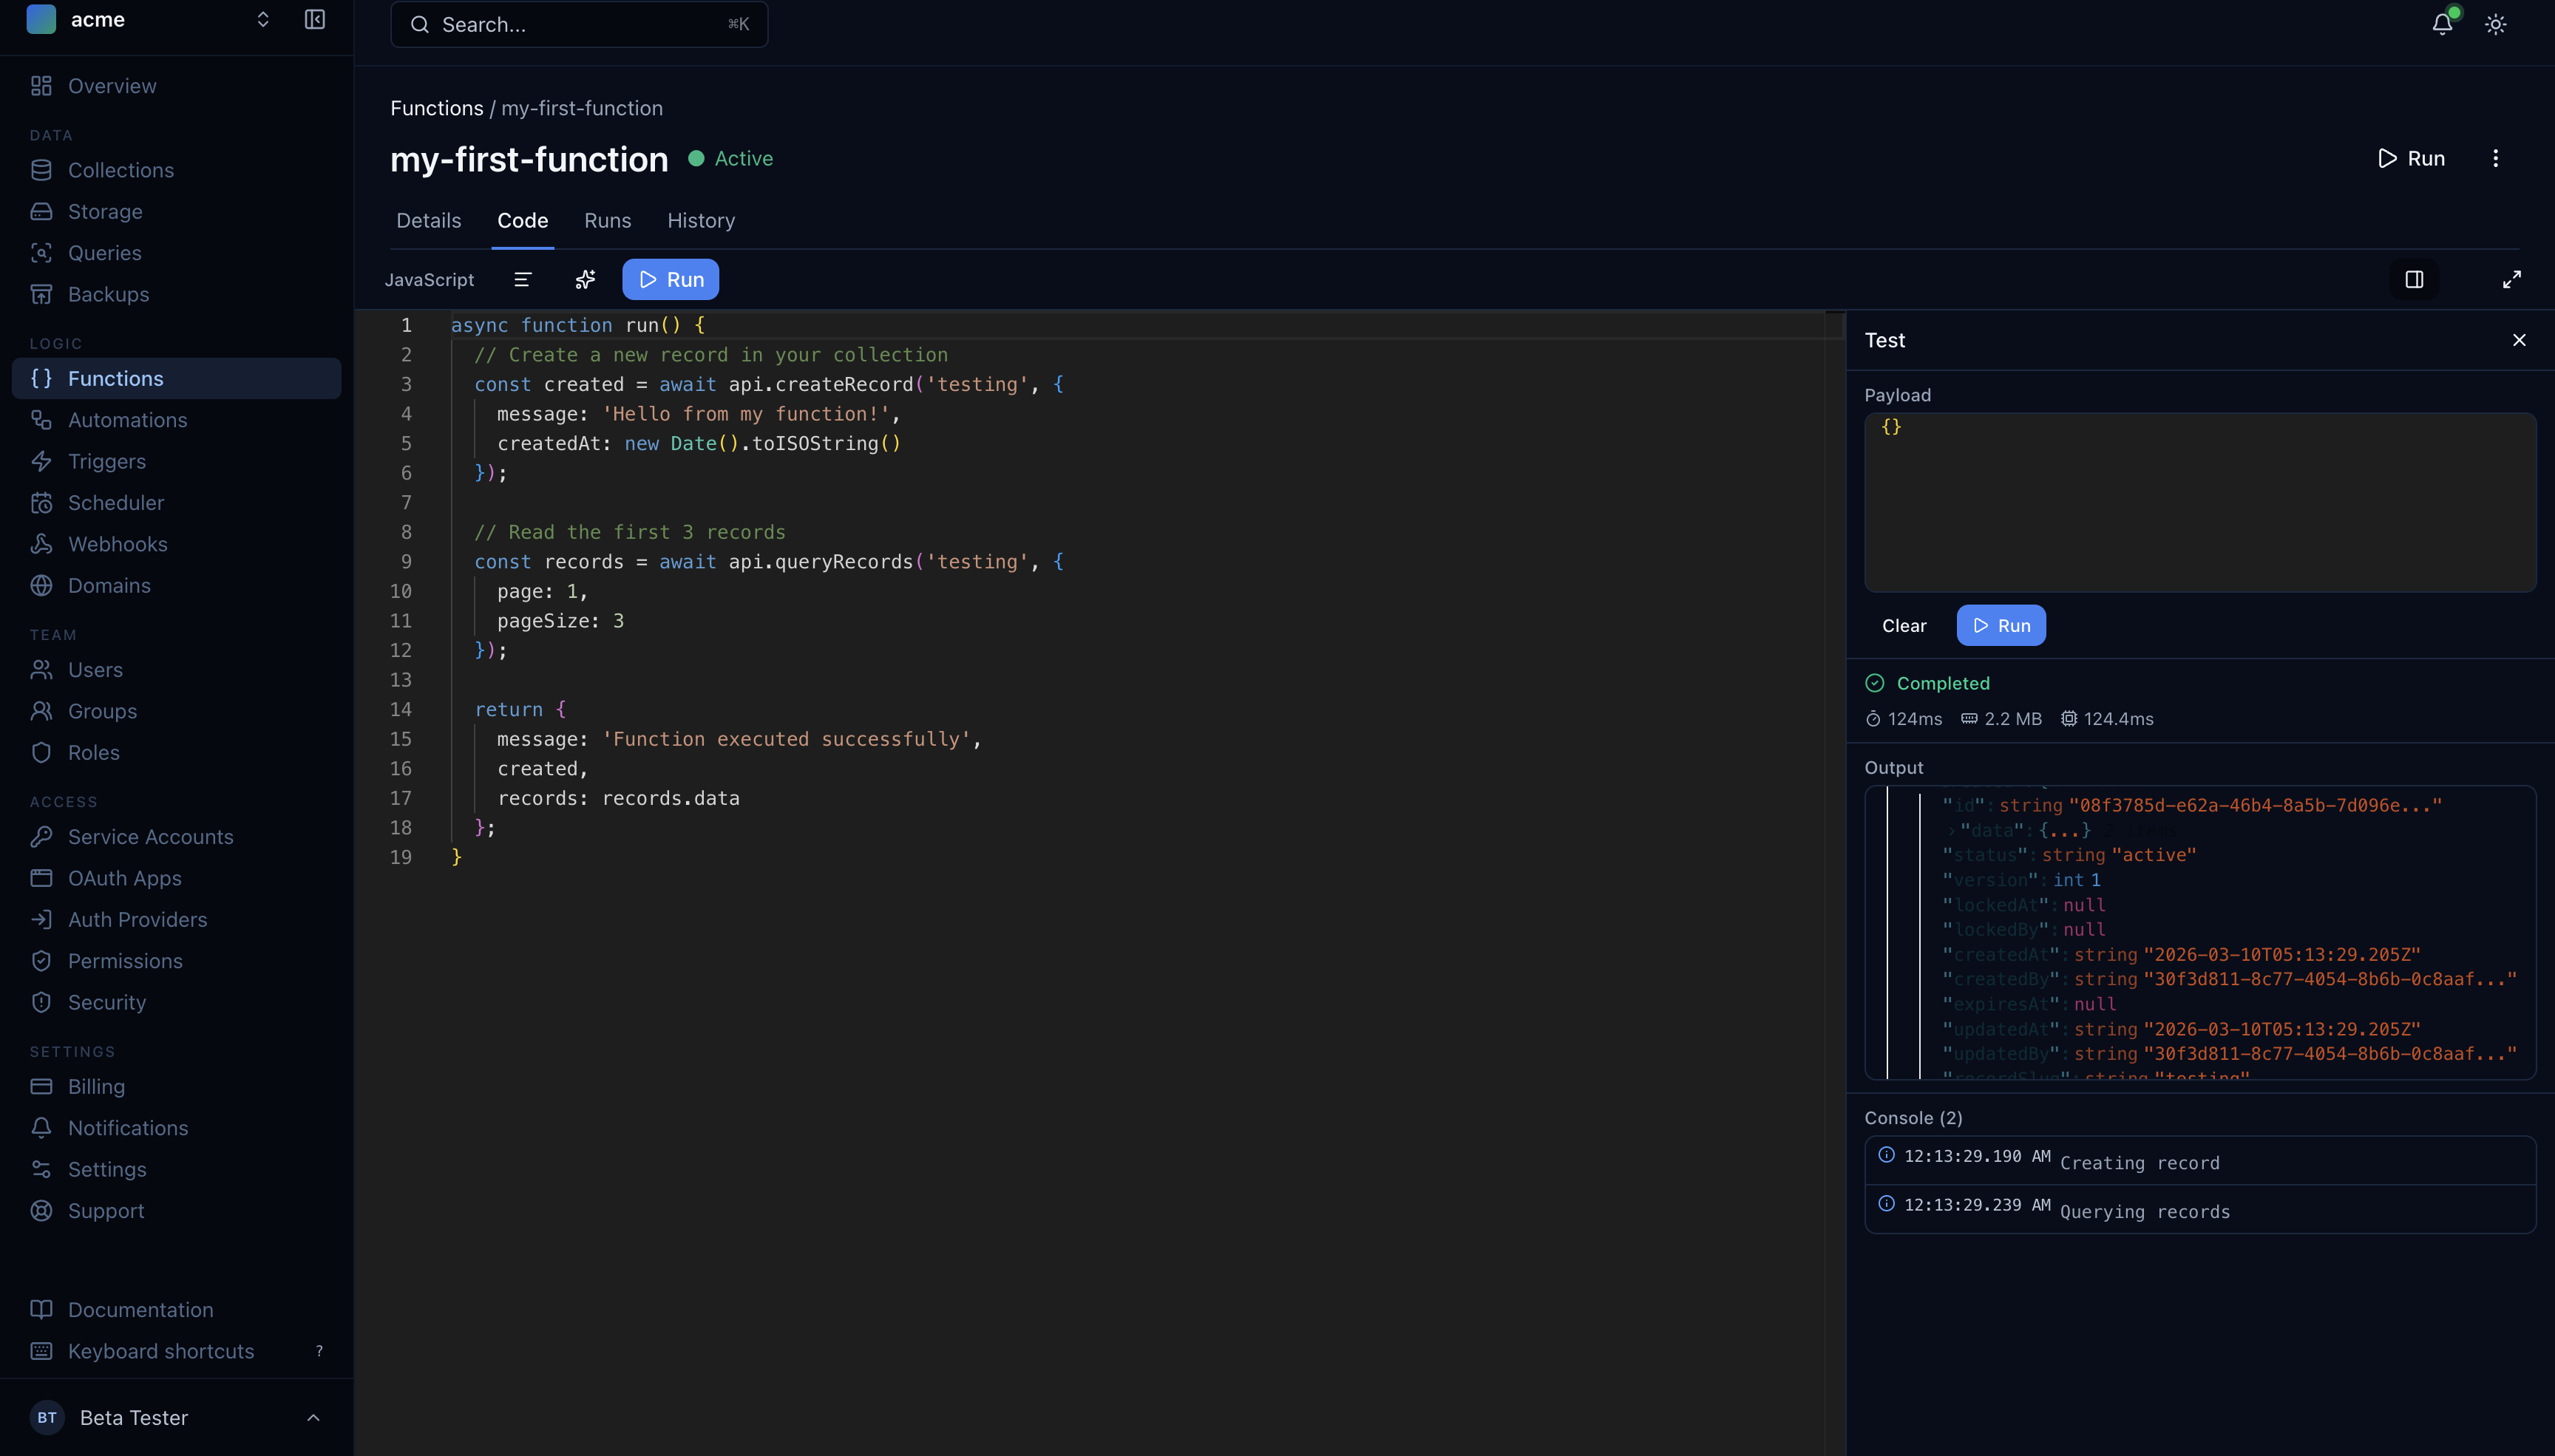
Task: Open the Collections data section
Action: 120,170
